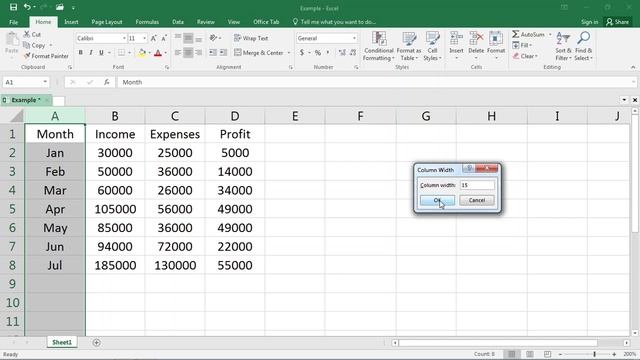Click Cancel in Column Width dialog

[x=476, y=200]
